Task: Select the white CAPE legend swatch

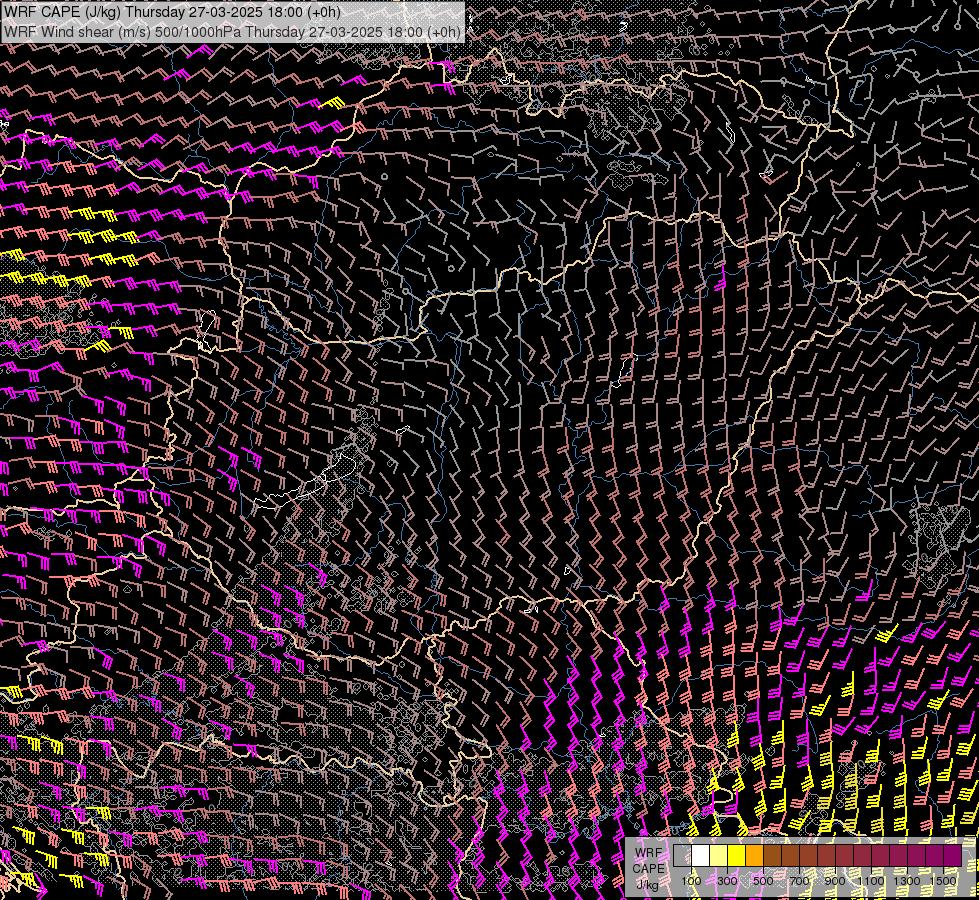Action: click(701, 856)
